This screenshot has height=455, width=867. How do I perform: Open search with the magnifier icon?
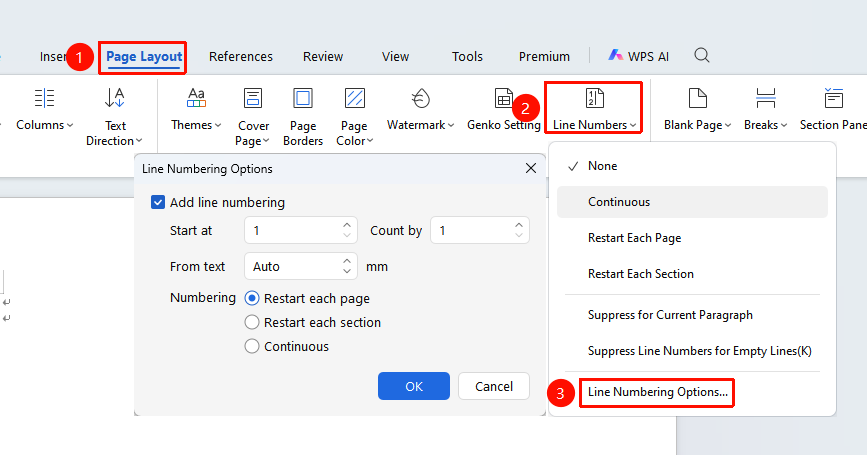pos(702,55)
